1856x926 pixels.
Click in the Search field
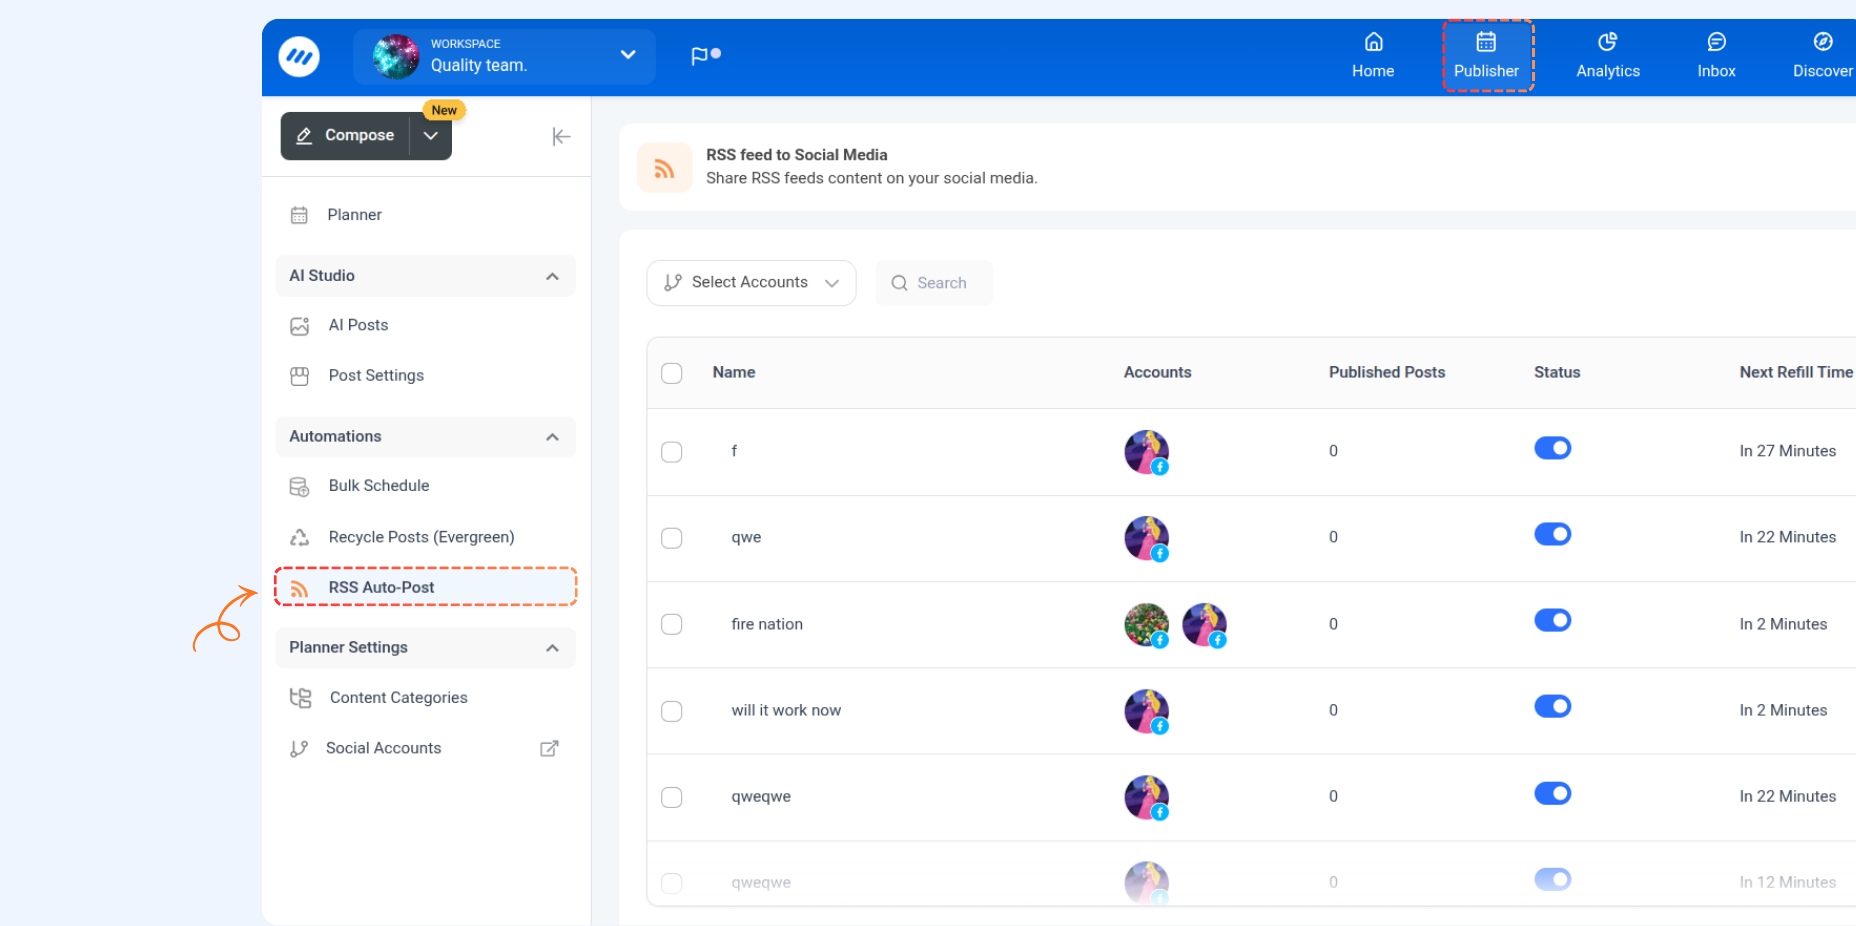(934, 283)
